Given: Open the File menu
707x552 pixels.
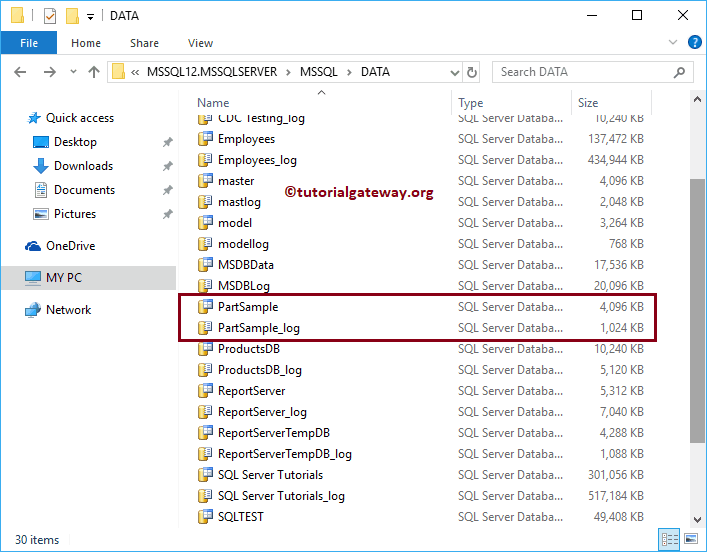Looking at the screenshot, I should (29, 43).
